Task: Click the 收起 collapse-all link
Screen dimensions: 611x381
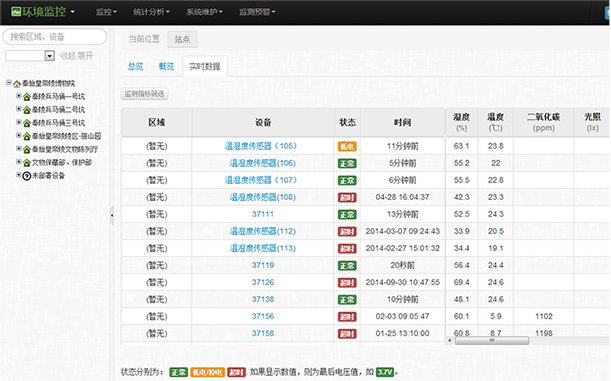Action: tap(67, 56)
